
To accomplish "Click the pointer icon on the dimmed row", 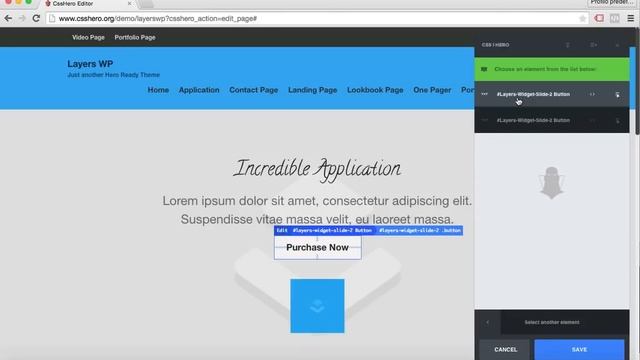I will (x=618, y=121).
